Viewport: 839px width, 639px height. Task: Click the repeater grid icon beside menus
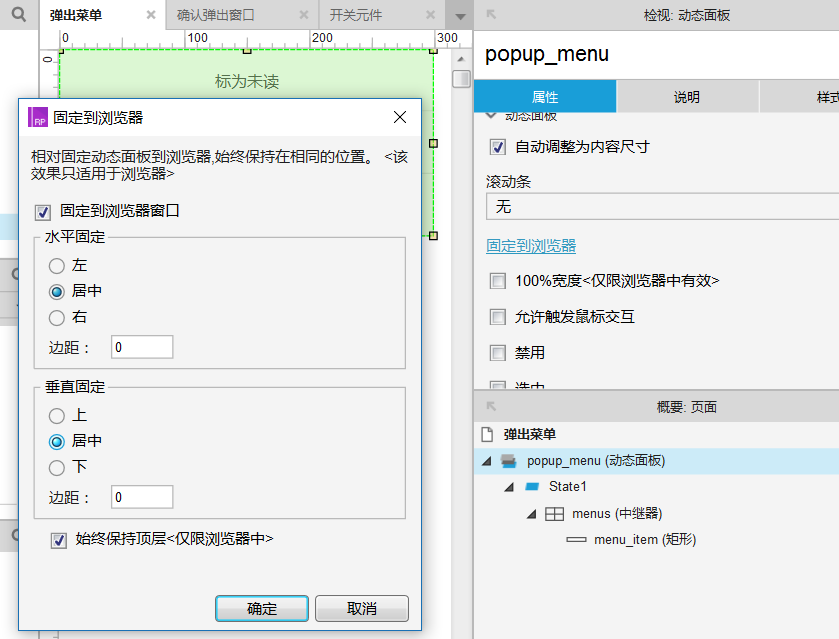click(x=554, y=514)
